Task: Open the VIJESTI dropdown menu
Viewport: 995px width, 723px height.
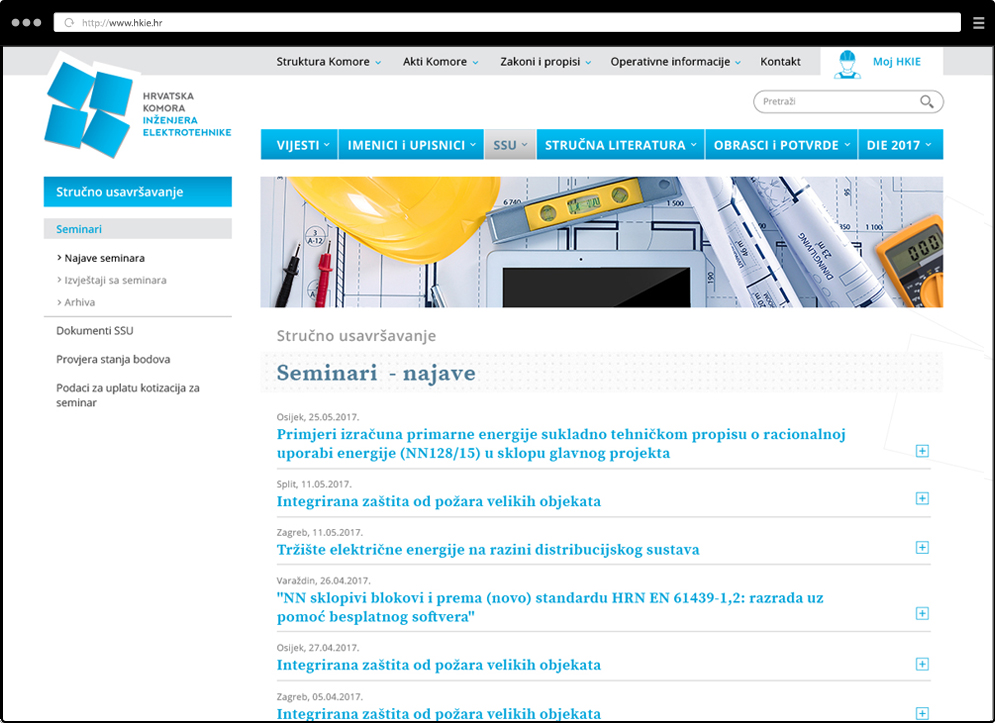Action: pyautogui.click(x=299, y=145)
